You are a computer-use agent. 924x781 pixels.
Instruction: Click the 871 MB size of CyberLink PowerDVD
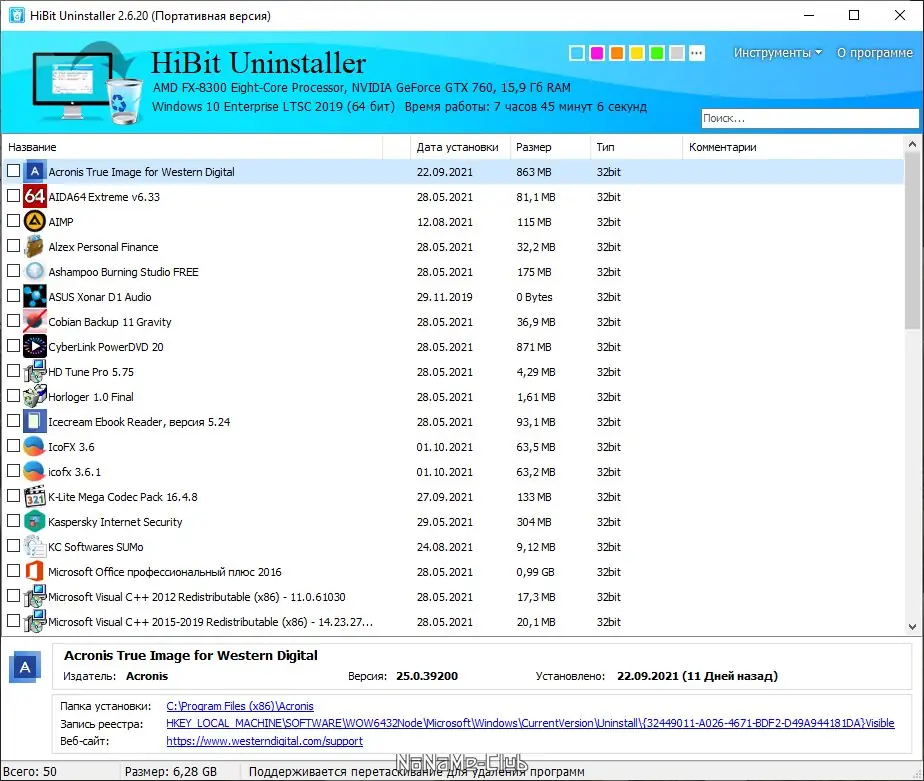click(x=534, y=347)
